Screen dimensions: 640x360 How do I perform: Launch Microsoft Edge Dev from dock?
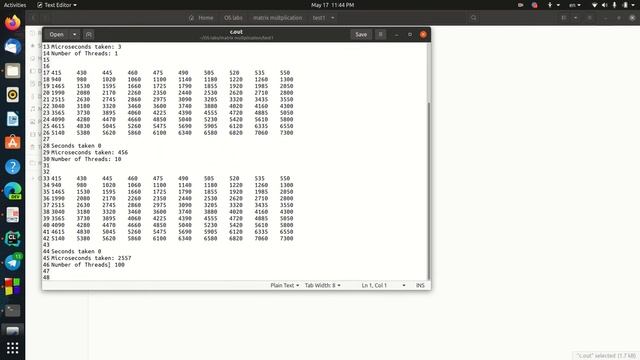[x=13, y=191]
